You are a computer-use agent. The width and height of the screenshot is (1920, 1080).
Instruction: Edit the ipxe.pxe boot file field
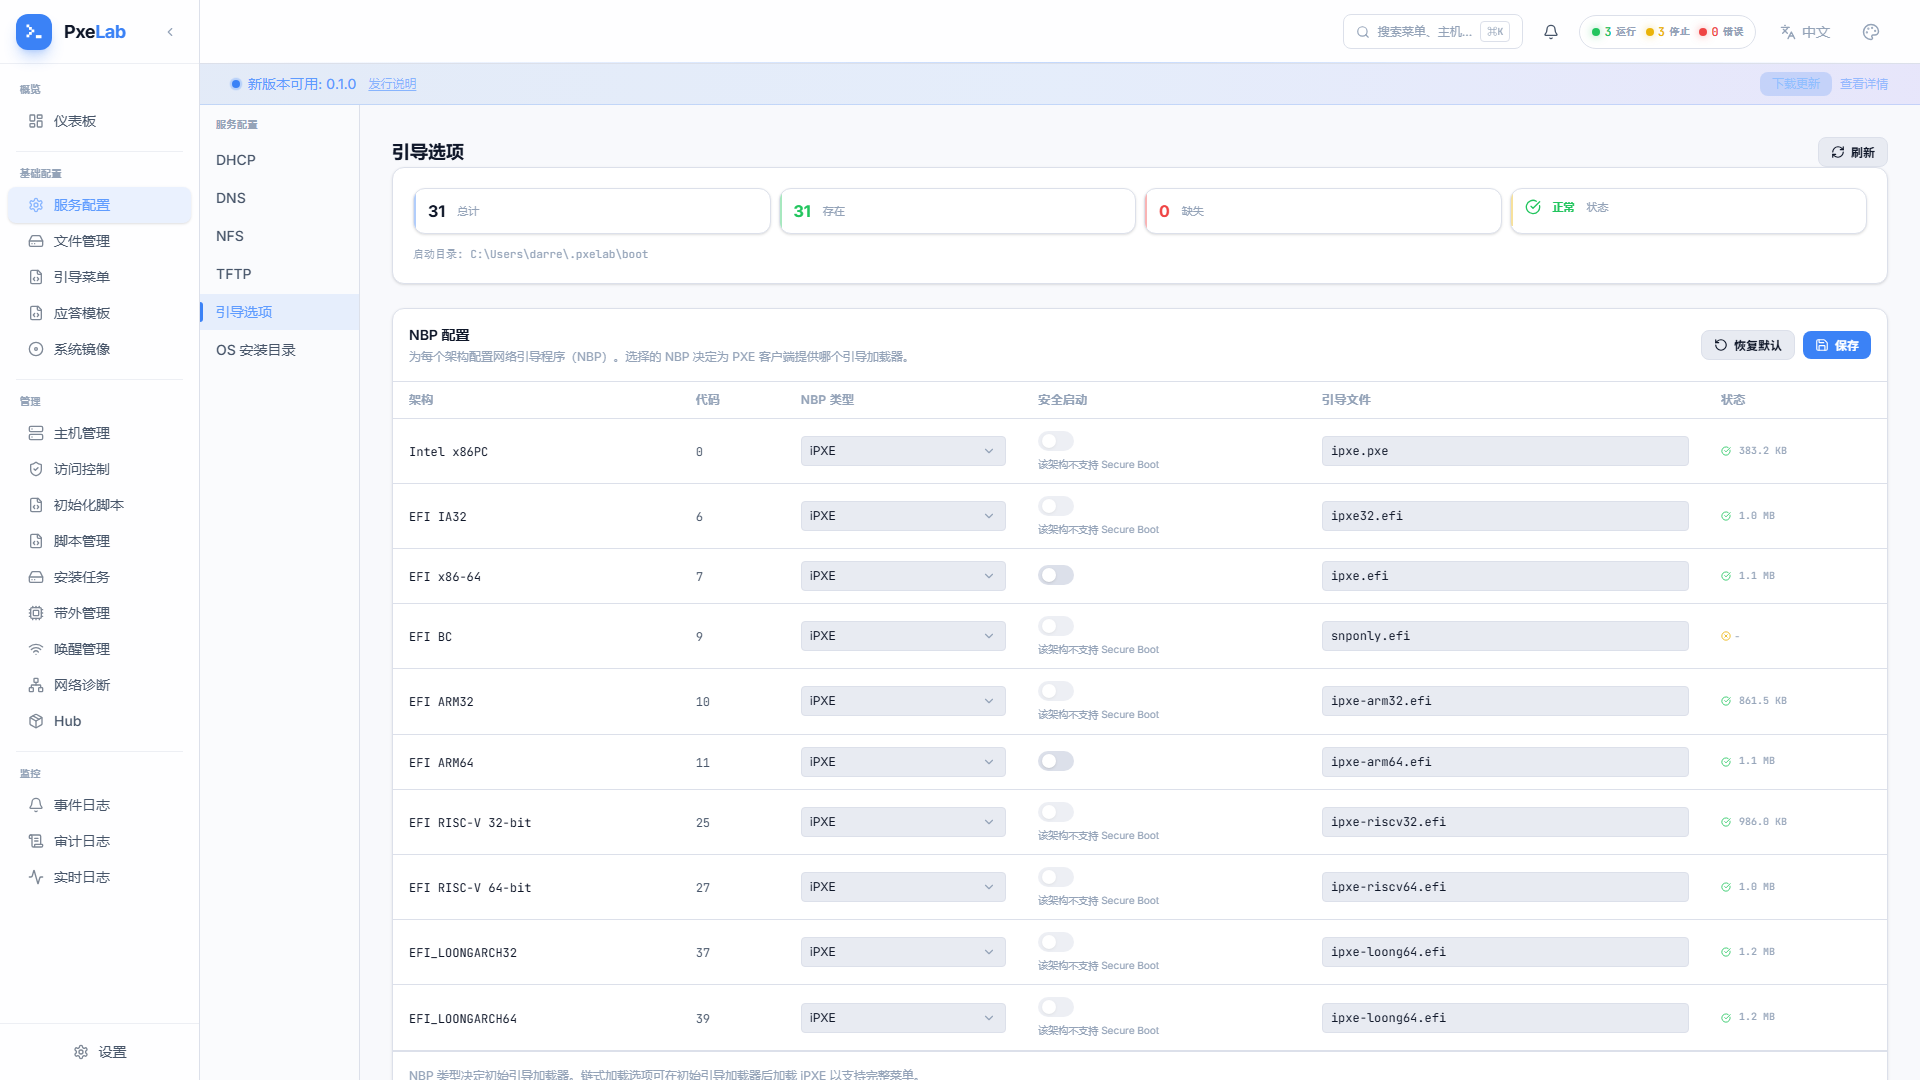(x=1505, y=451)
